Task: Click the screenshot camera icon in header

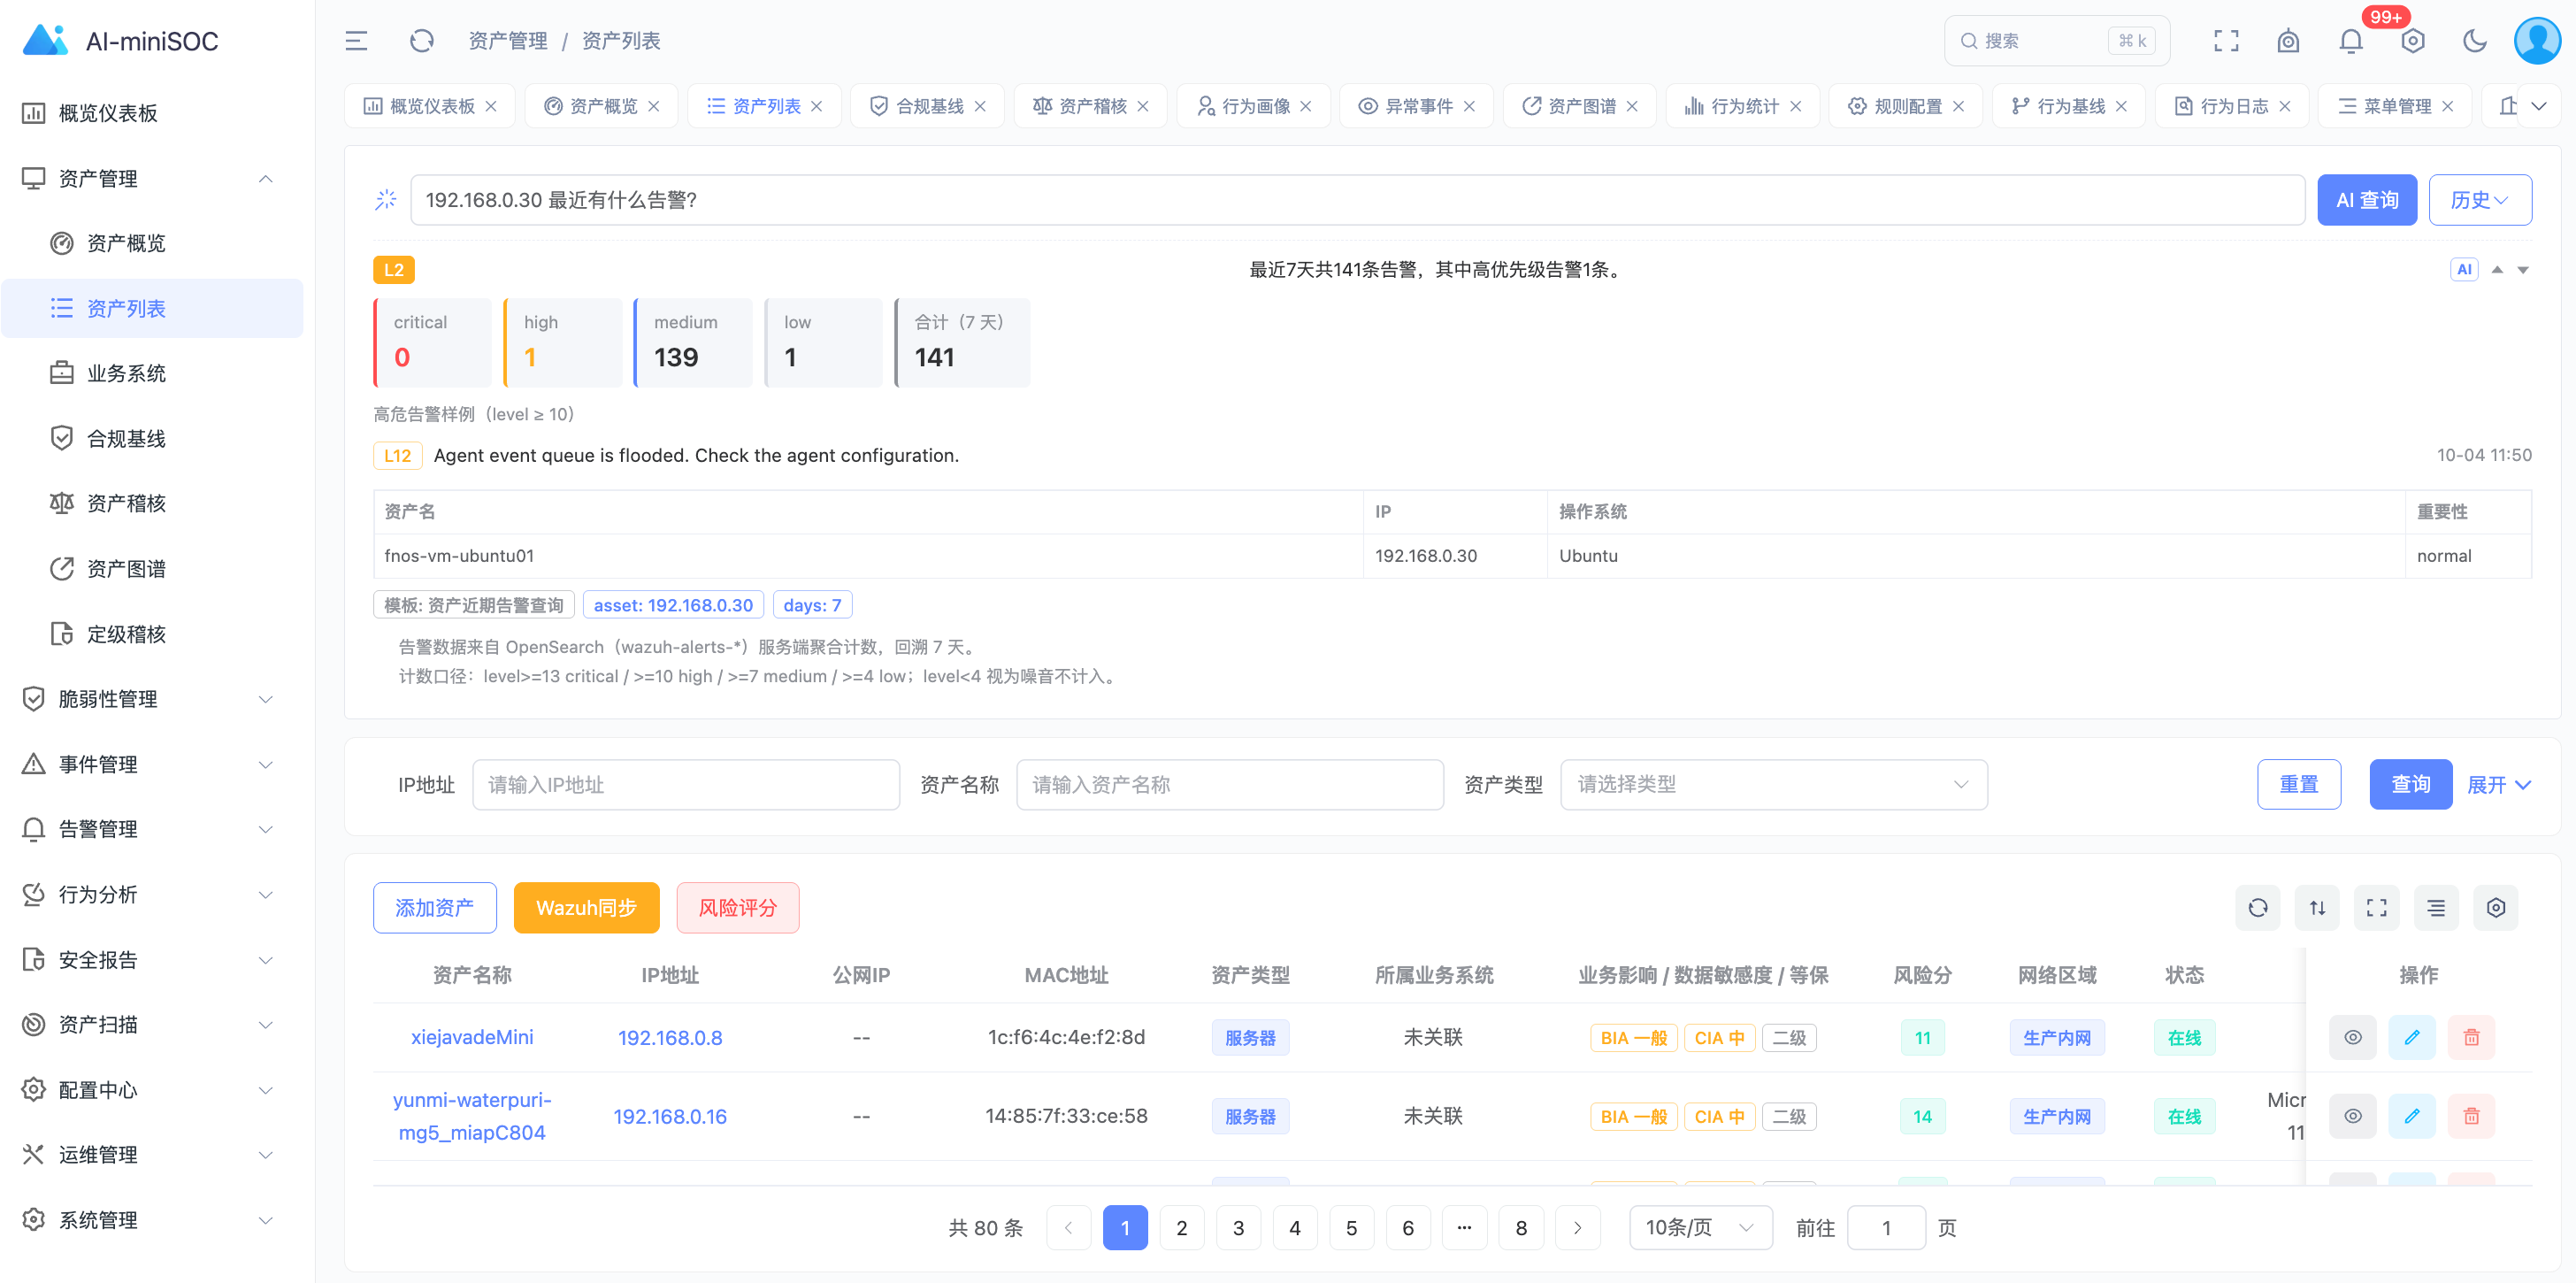Action: pyautogui.click(x=2288, y=41)
